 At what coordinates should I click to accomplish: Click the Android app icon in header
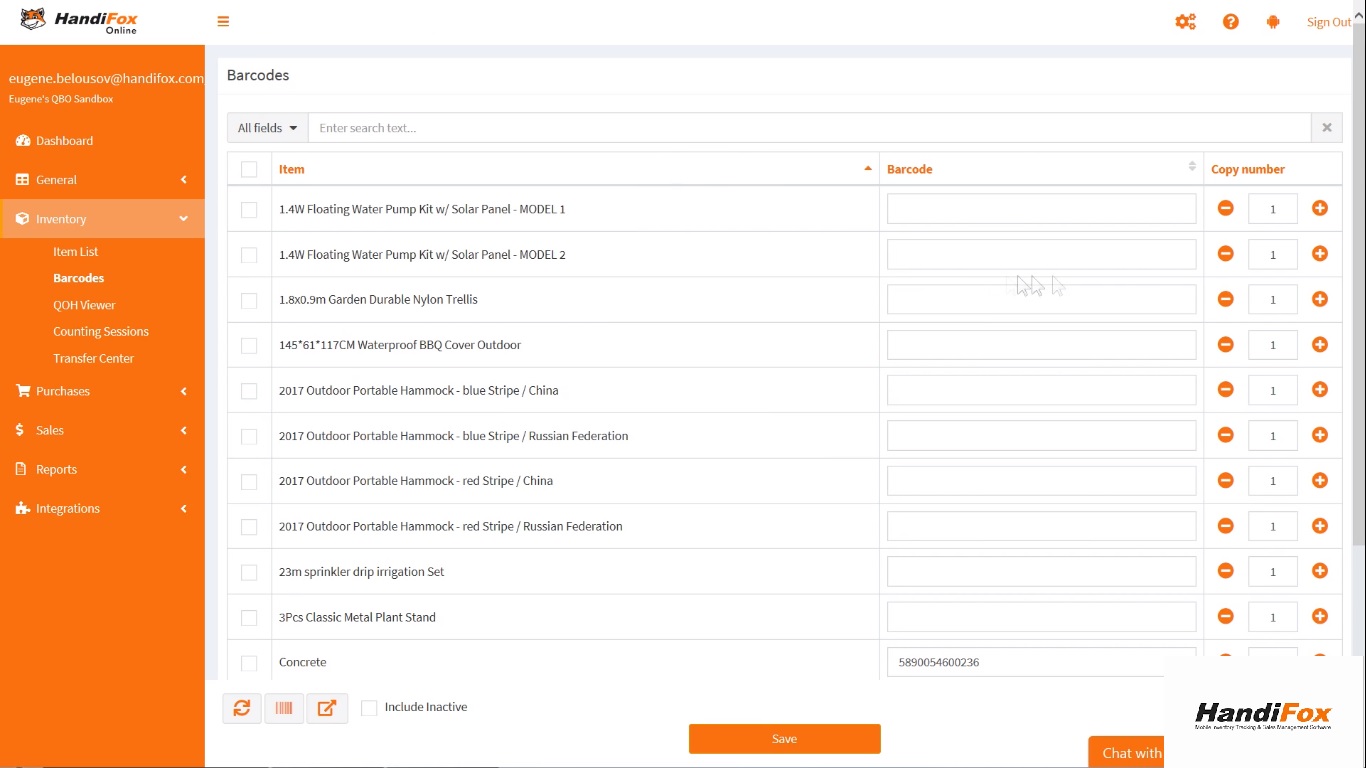click(1273, 21)
